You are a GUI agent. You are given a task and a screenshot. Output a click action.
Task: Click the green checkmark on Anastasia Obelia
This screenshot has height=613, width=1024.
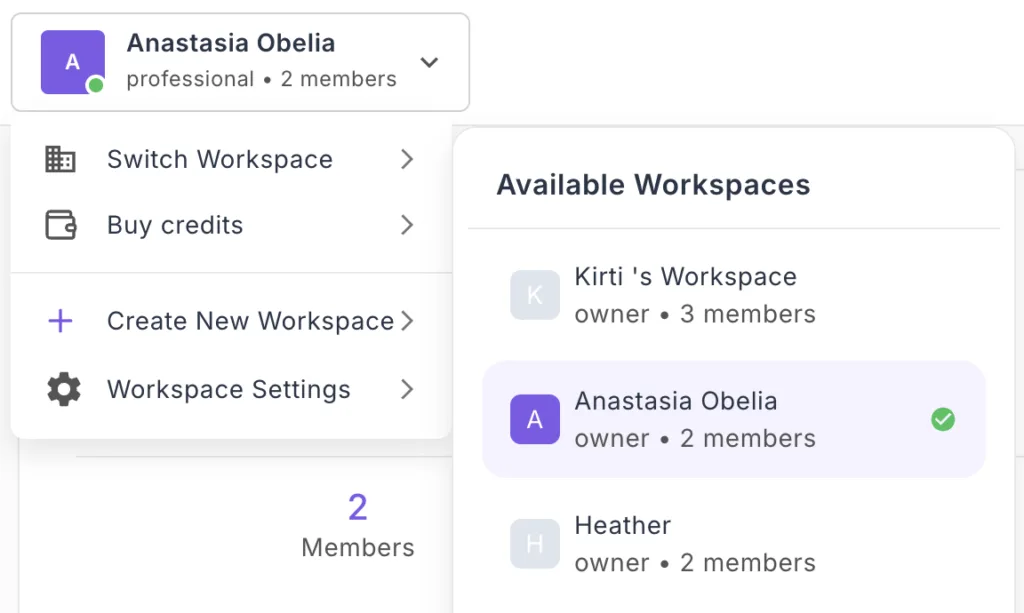pyautogui.click(x=942, y=419)
